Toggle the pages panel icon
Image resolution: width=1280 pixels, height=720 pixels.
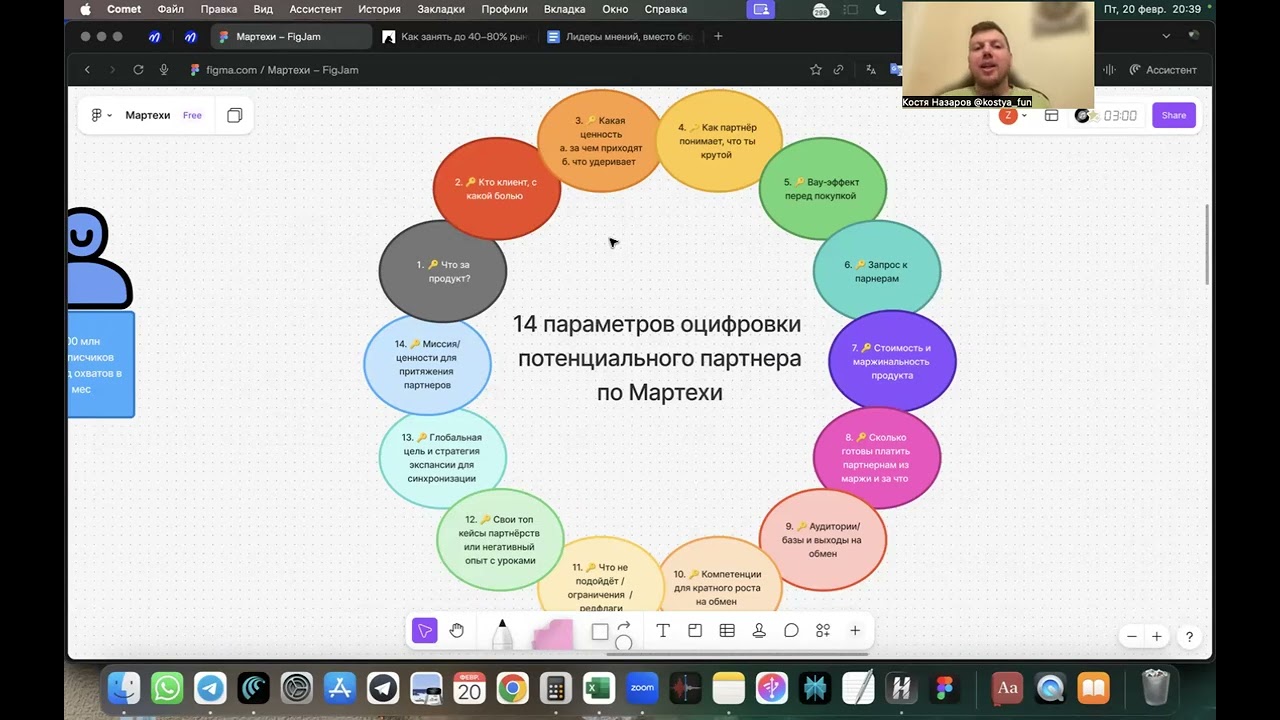[235, 115]
